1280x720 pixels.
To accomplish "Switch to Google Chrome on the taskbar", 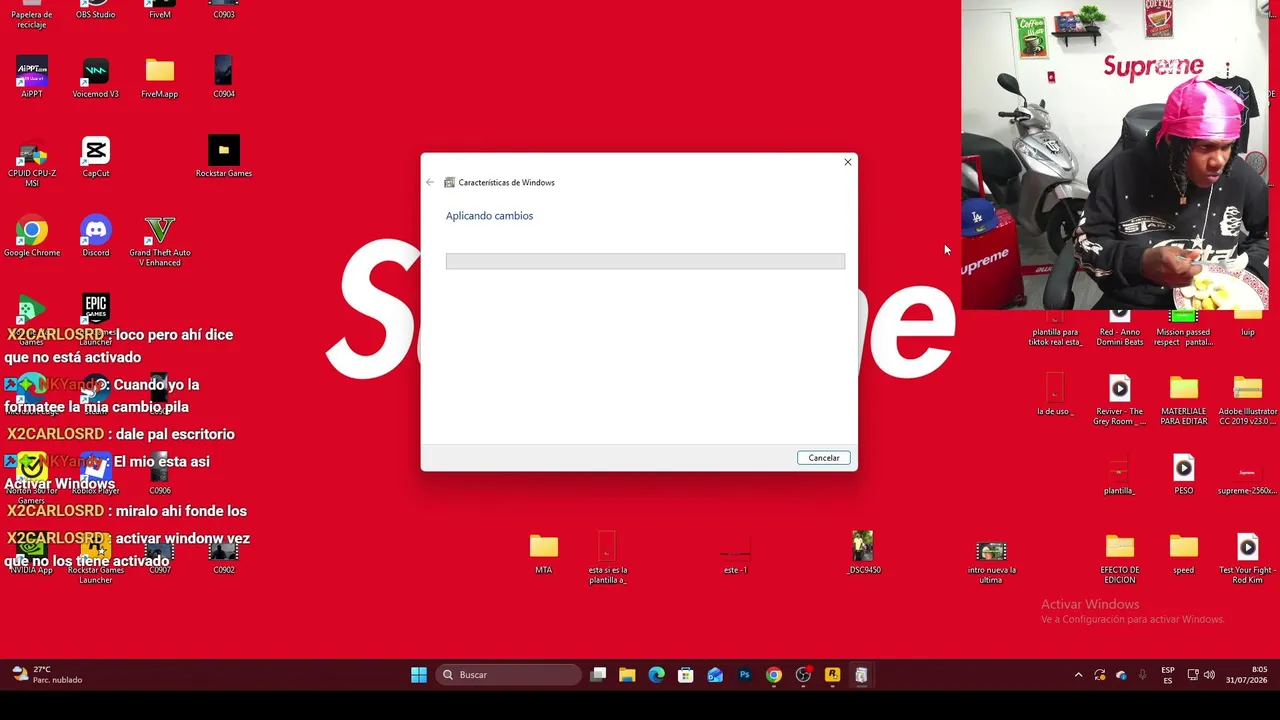I will click(773, 675).
